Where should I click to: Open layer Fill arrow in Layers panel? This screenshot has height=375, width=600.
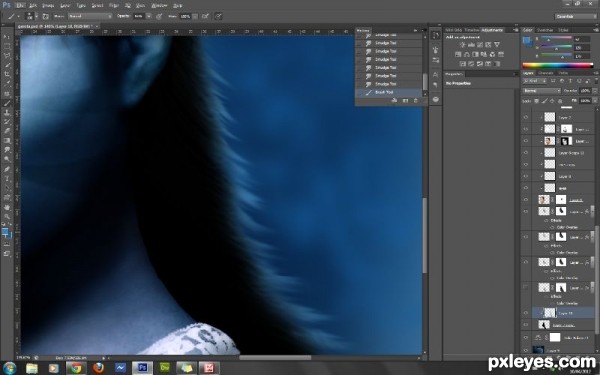coord(595,101)
